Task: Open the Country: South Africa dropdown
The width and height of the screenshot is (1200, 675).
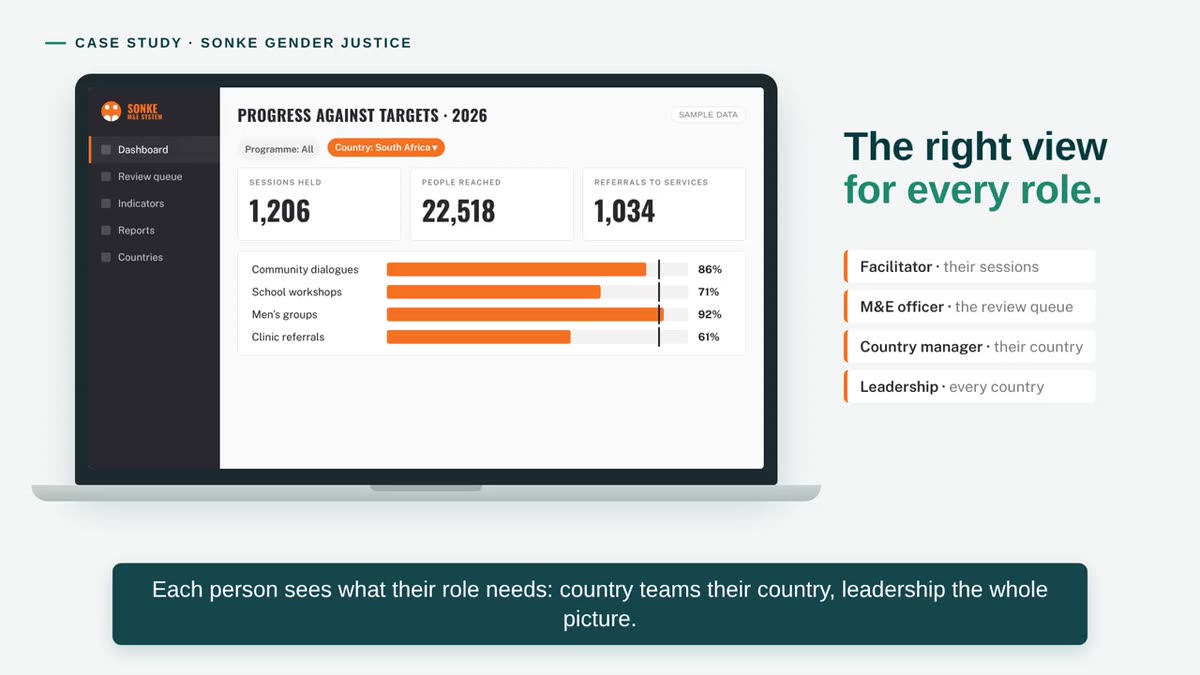Action: (386, 148)
